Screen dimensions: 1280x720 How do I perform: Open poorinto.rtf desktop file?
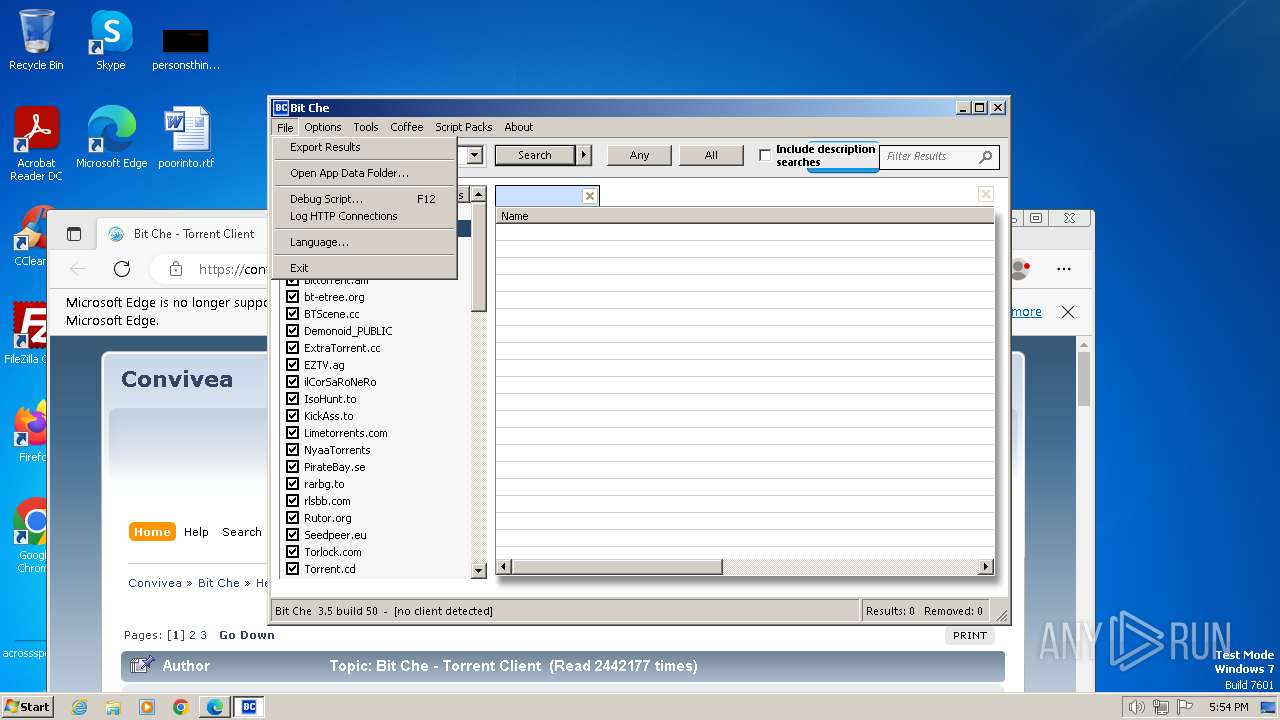click(x=186, y=138)
